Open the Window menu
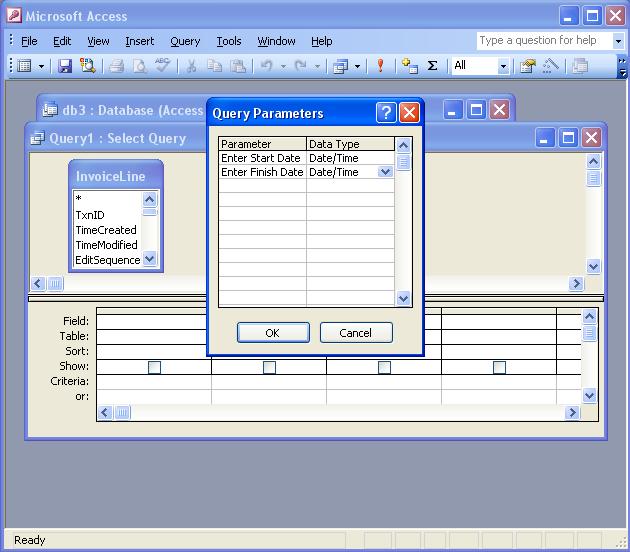The image size is (630, 552). [276, 41]
